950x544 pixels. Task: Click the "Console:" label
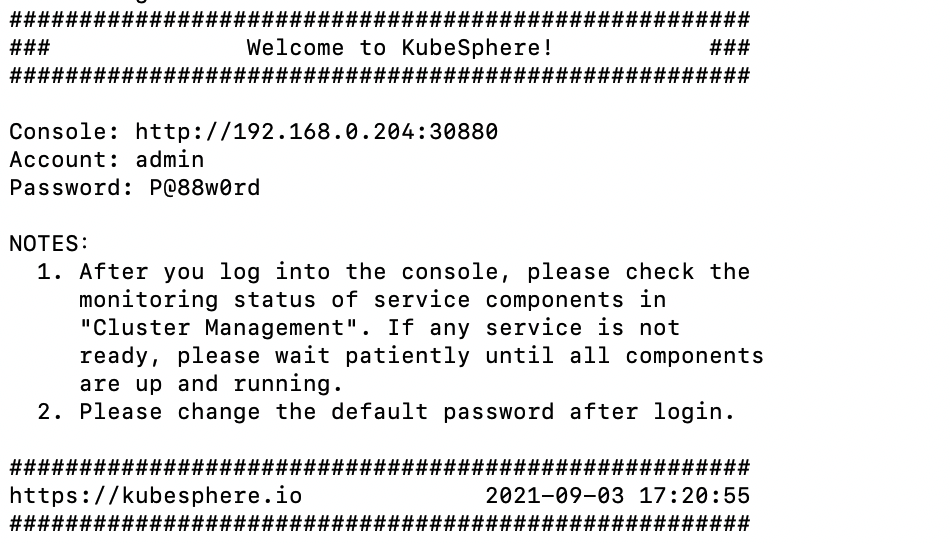click(65, 132)
